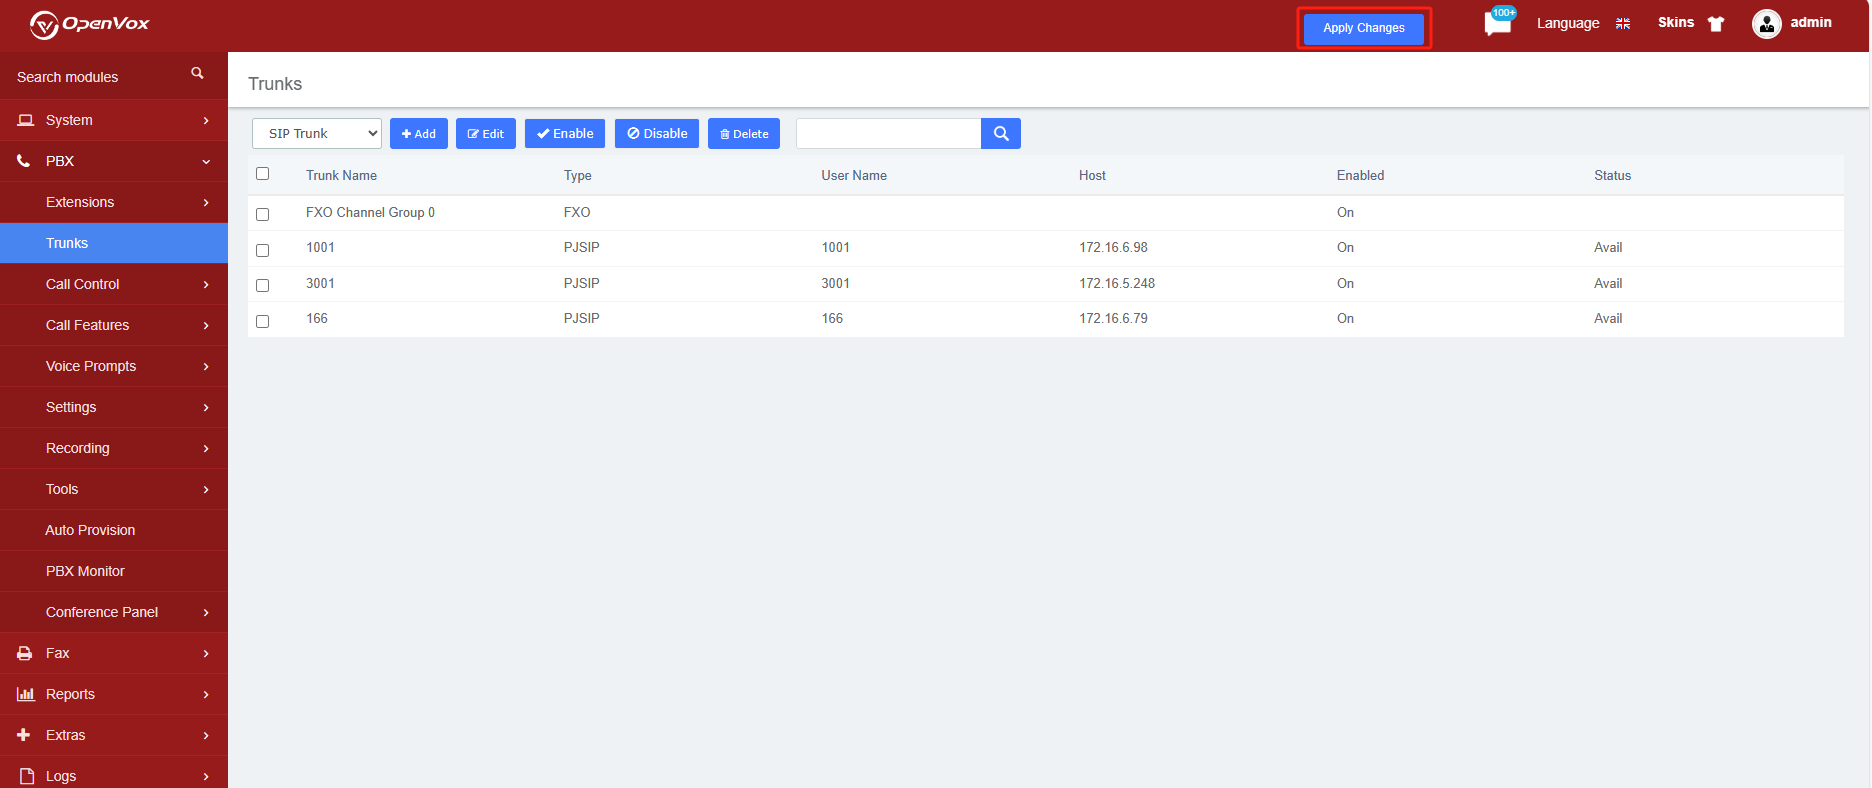
Task: Click the magnifier icon beside Search modules
Action: tap(197, 74)
